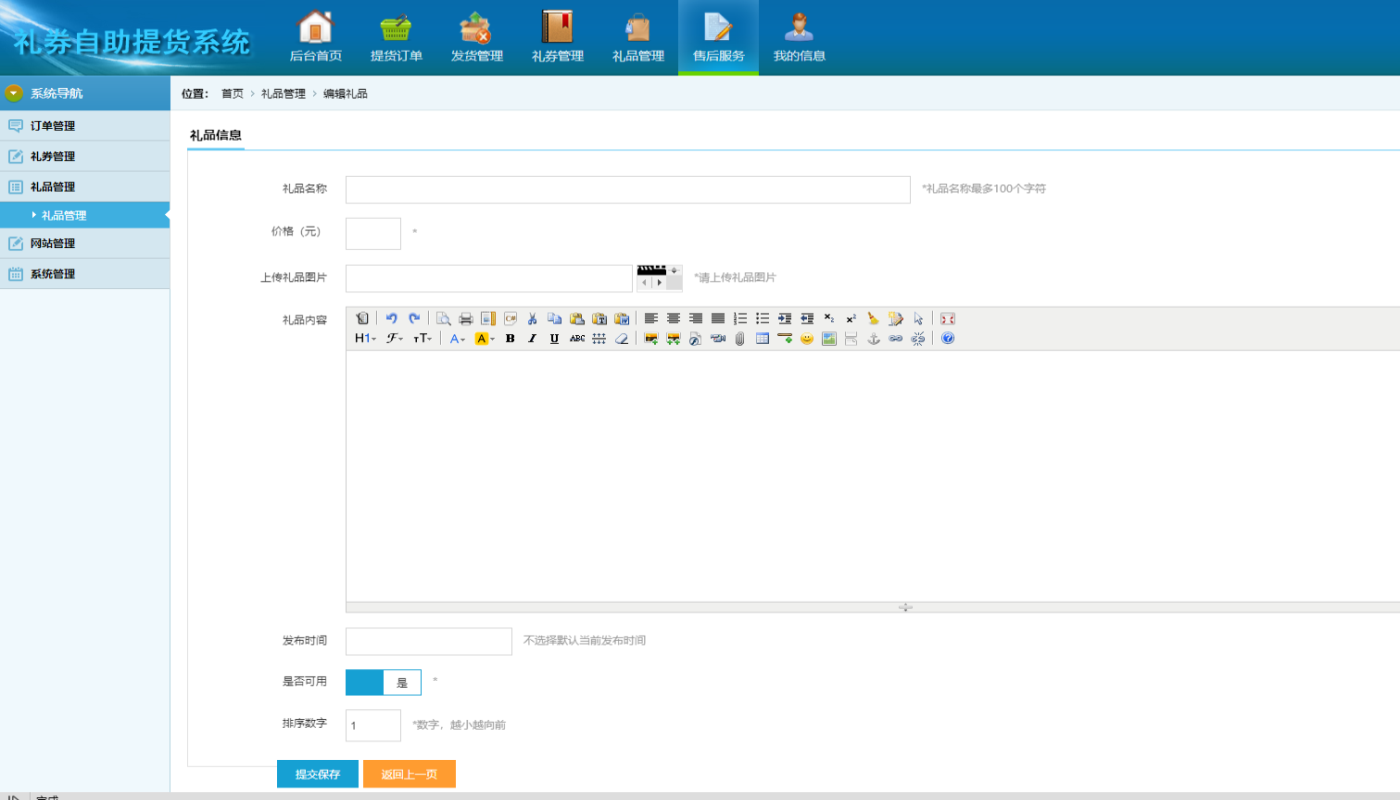Toggle the 是否可用 switch
The height and width of the screenshot is (800, 1400).
pos(383,682)
